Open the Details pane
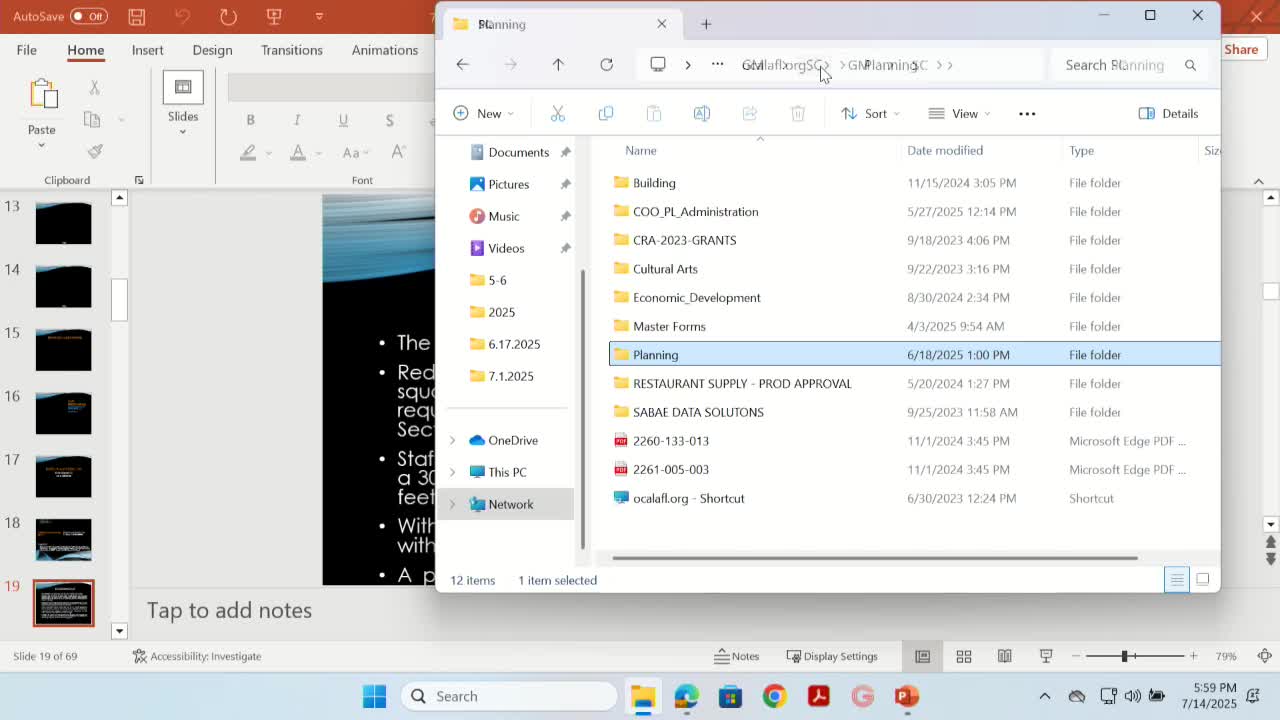1280x720 pixels. [1168, 113]
